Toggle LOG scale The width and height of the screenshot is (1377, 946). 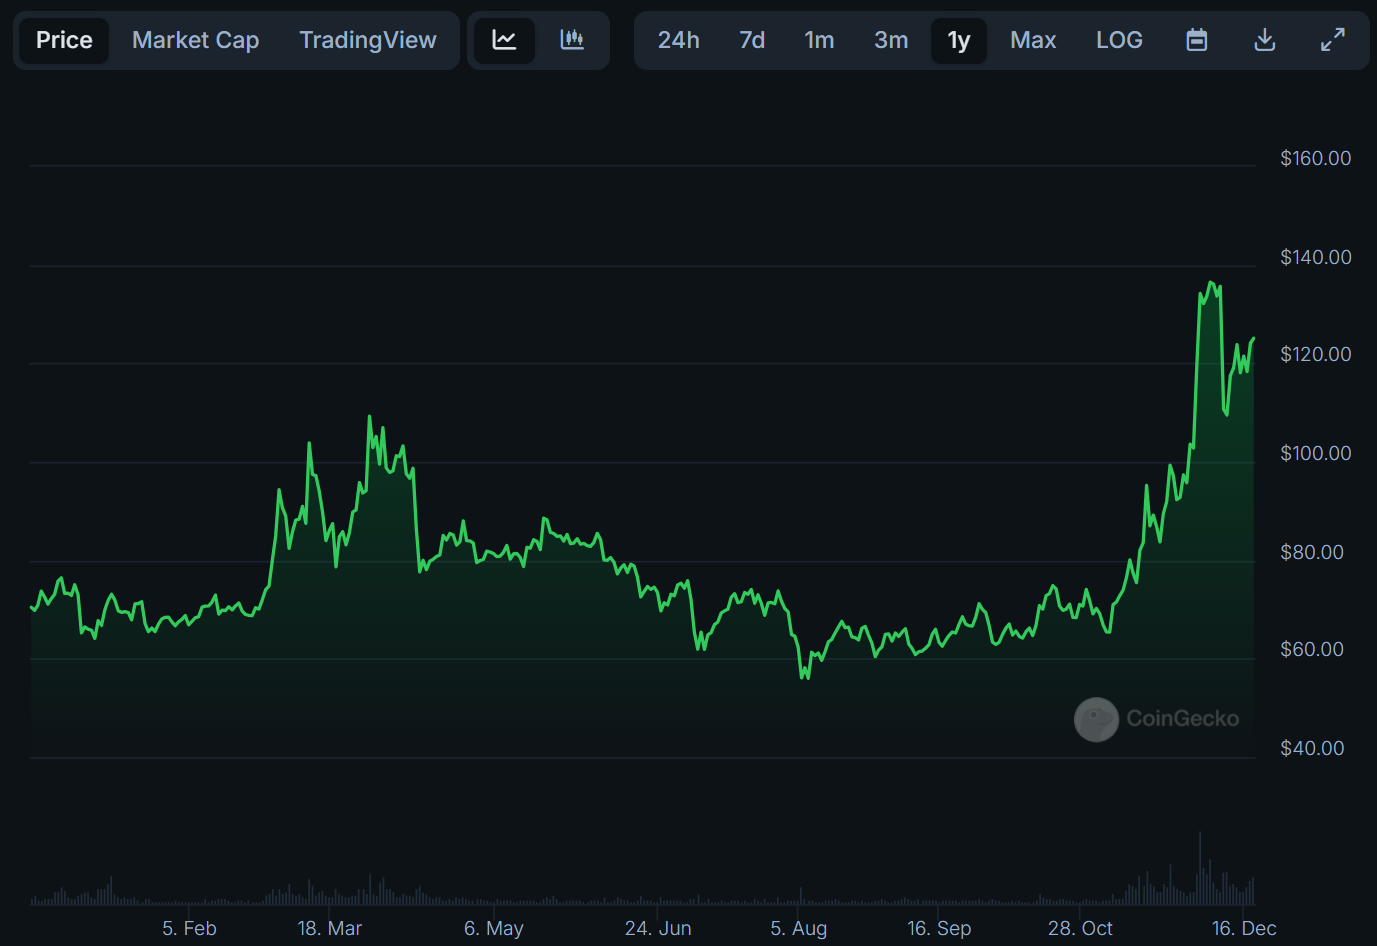coord(1119,40)
